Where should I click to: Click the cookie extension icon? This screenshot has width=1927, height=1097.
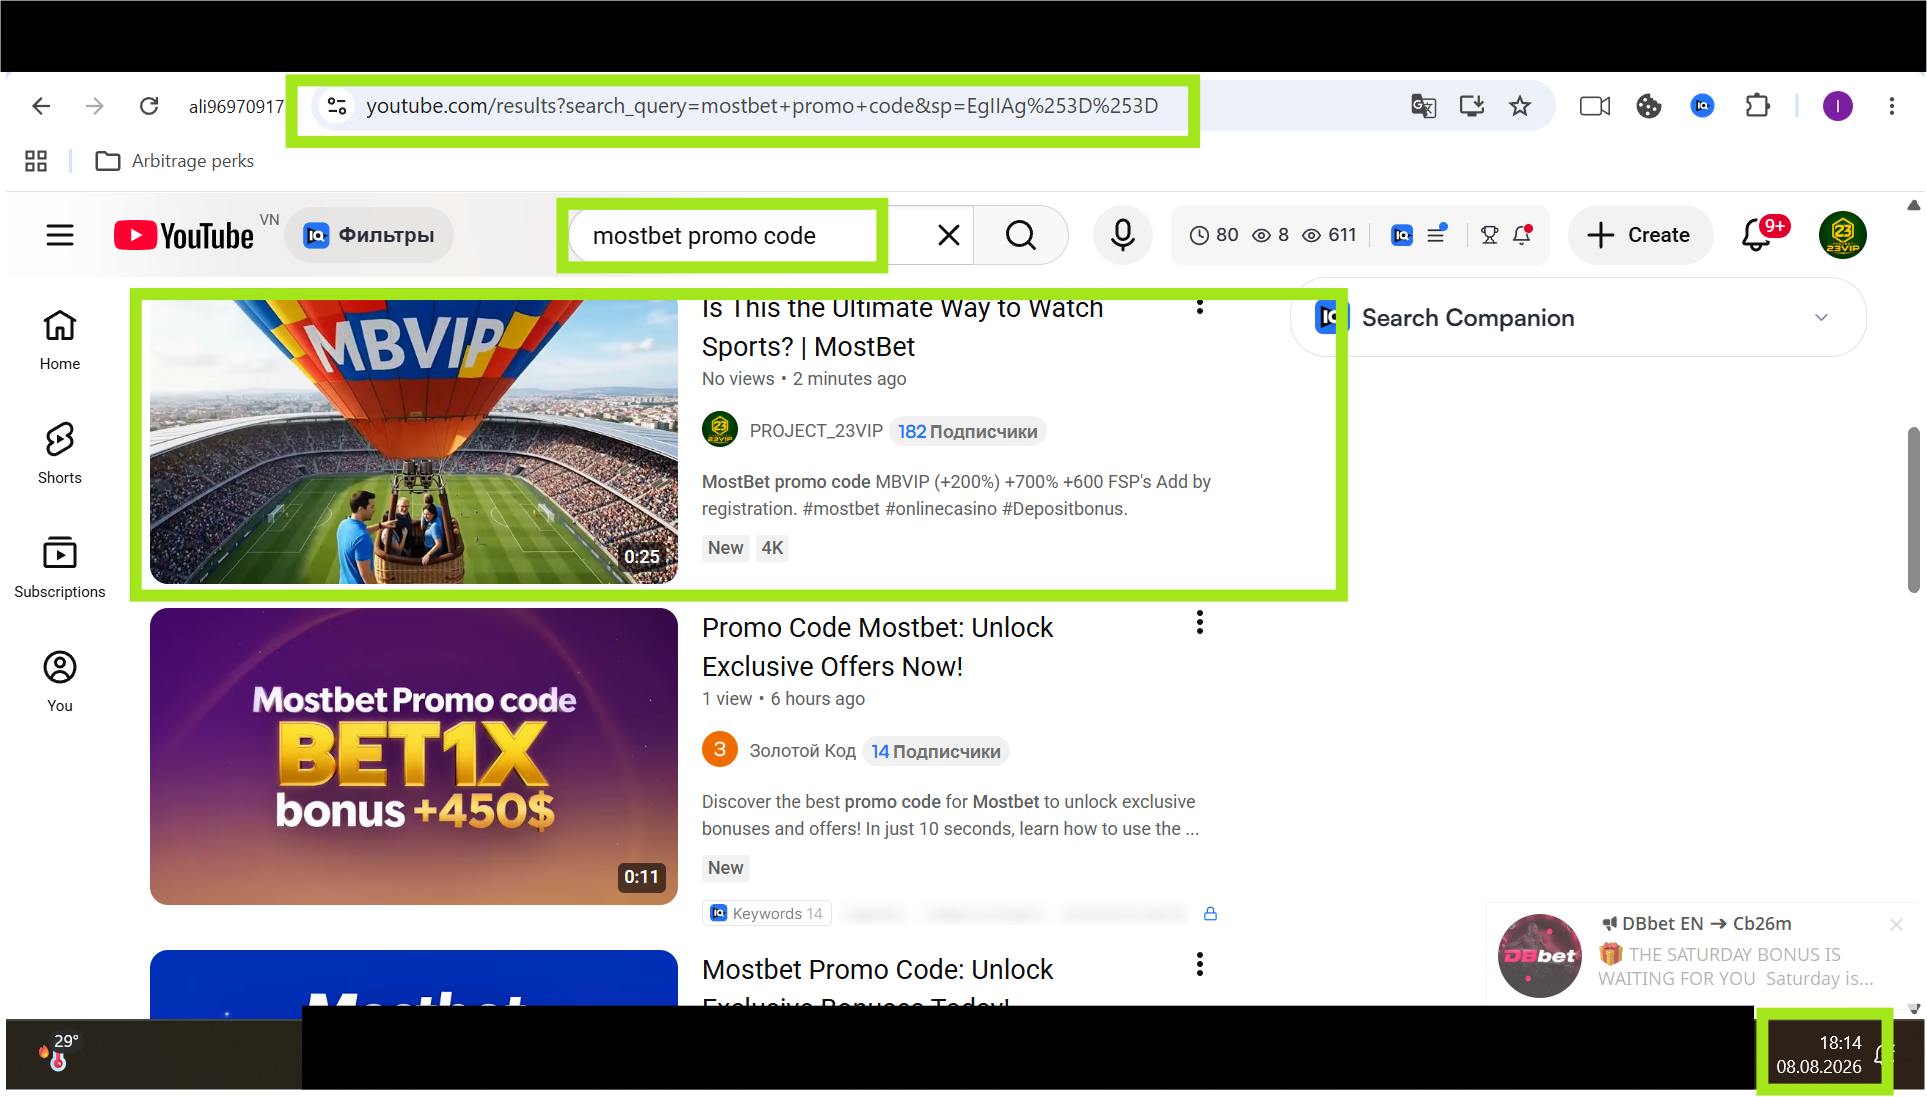coord(1649,106)
